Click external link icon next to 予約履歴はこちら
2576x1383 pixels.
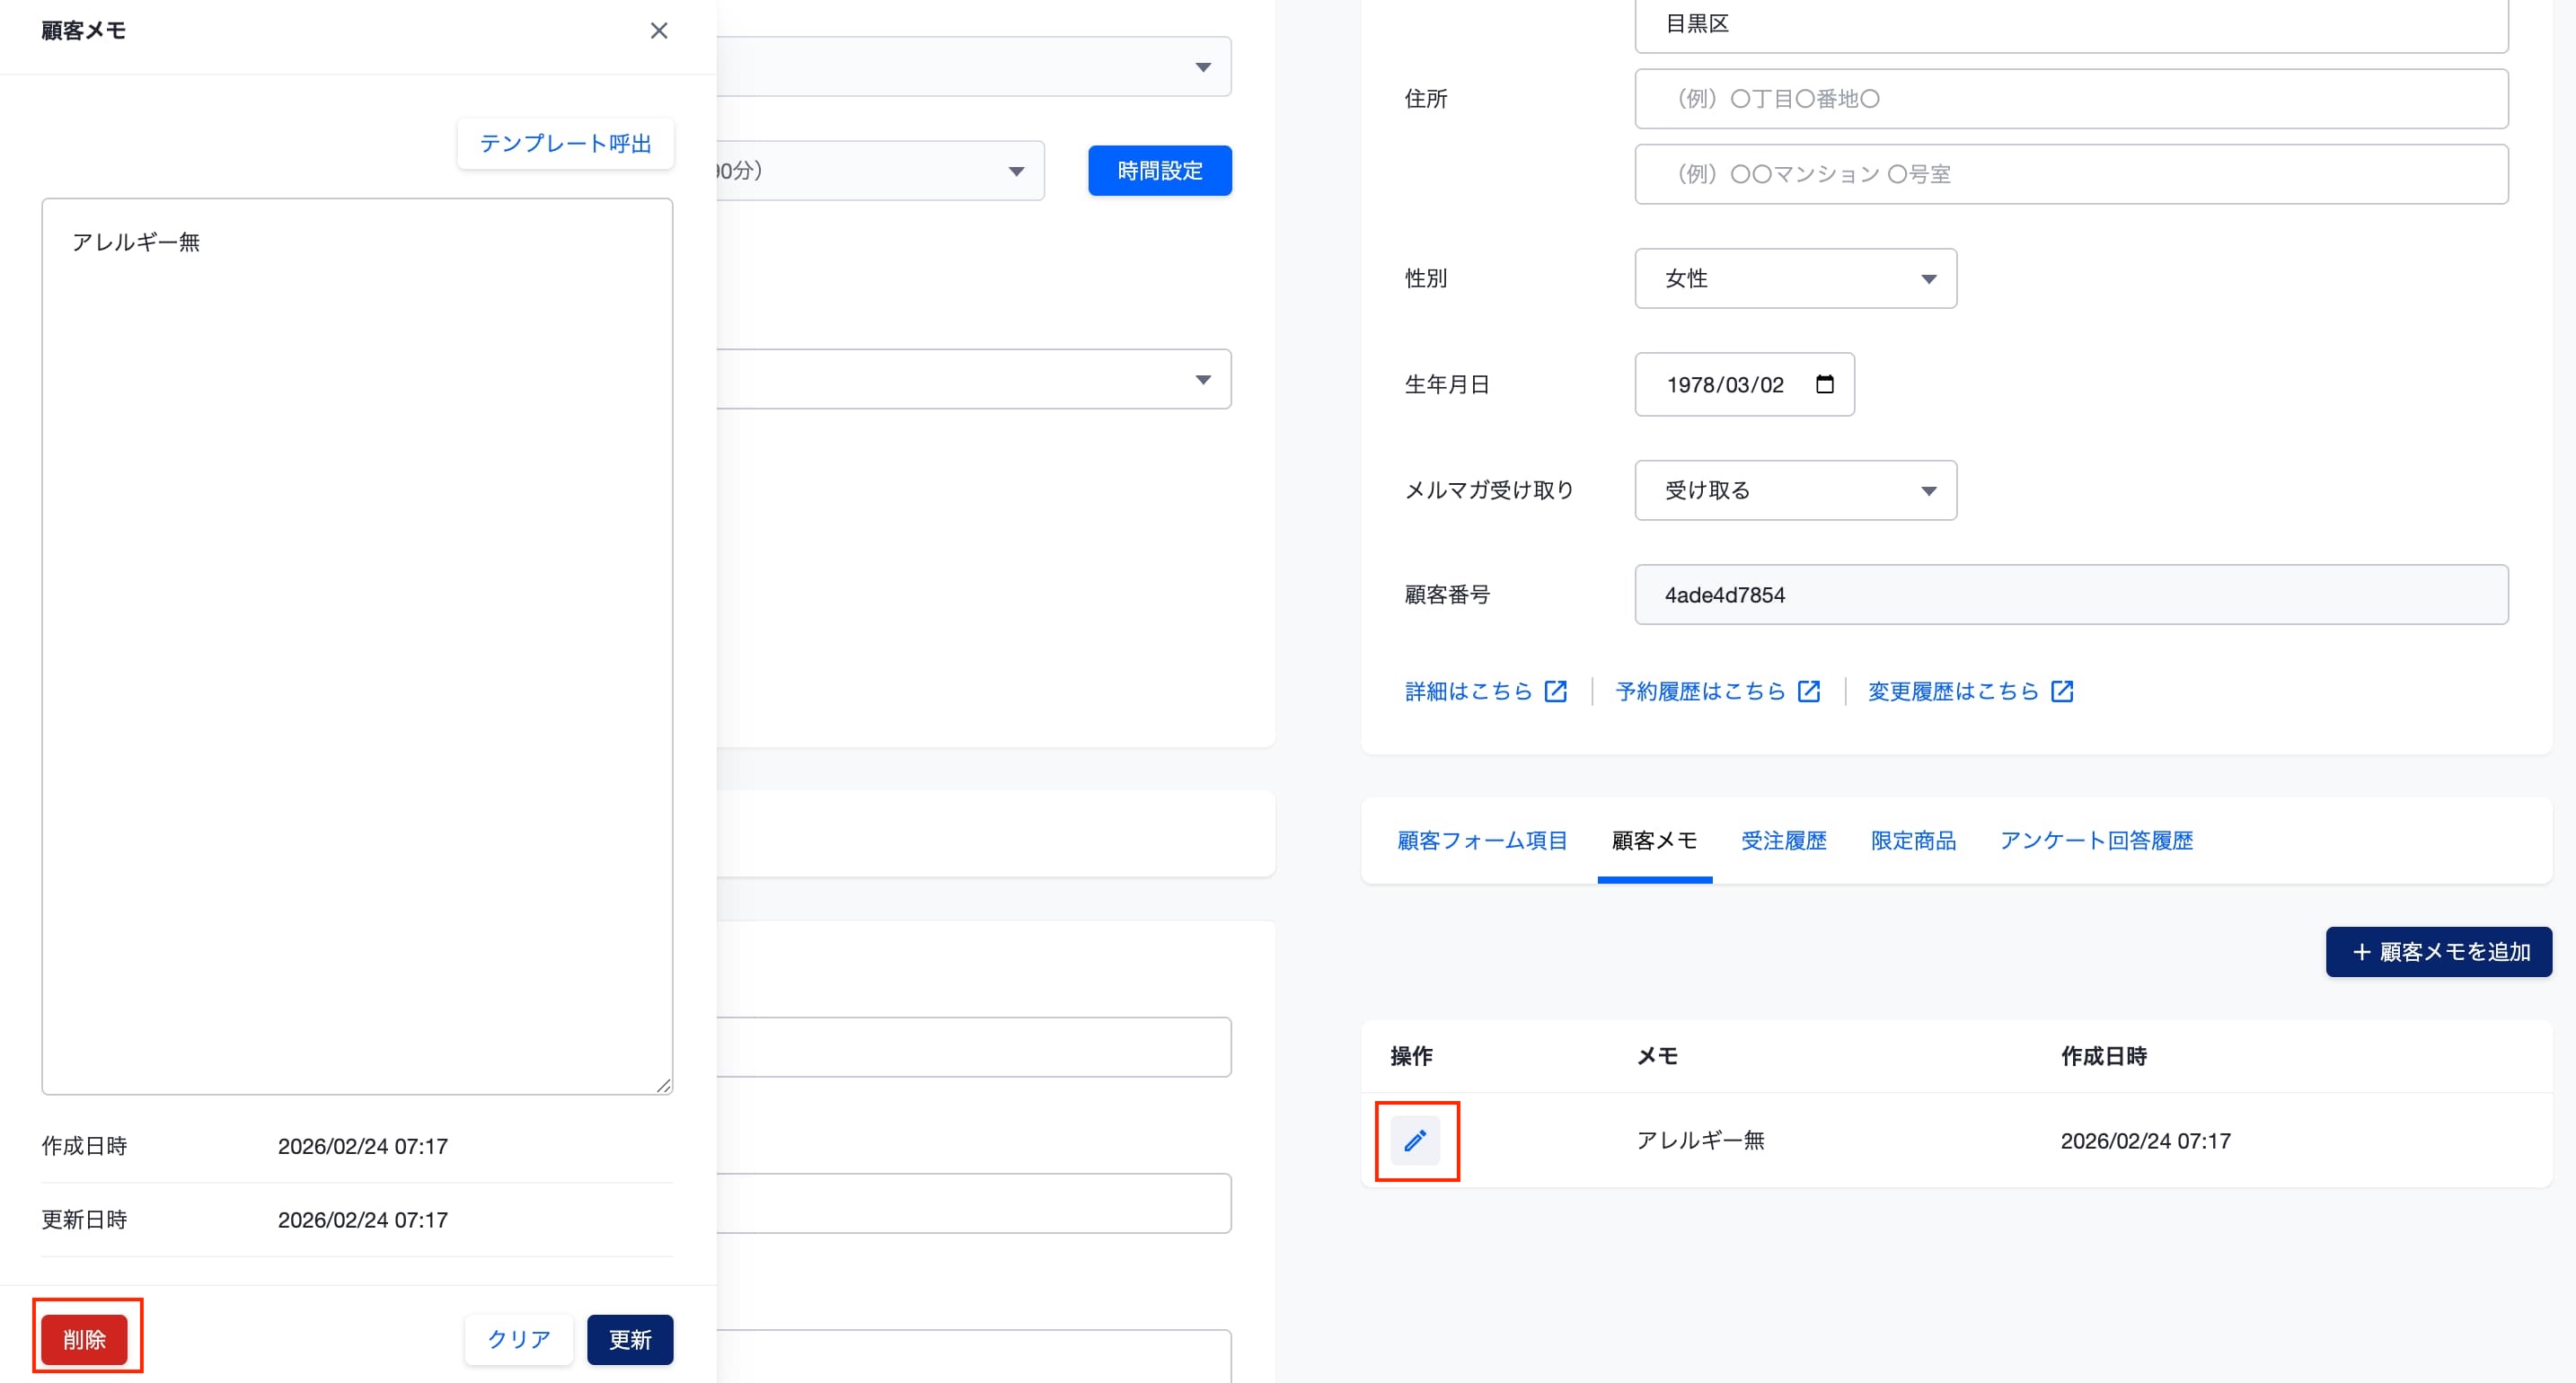(1808, 691)
